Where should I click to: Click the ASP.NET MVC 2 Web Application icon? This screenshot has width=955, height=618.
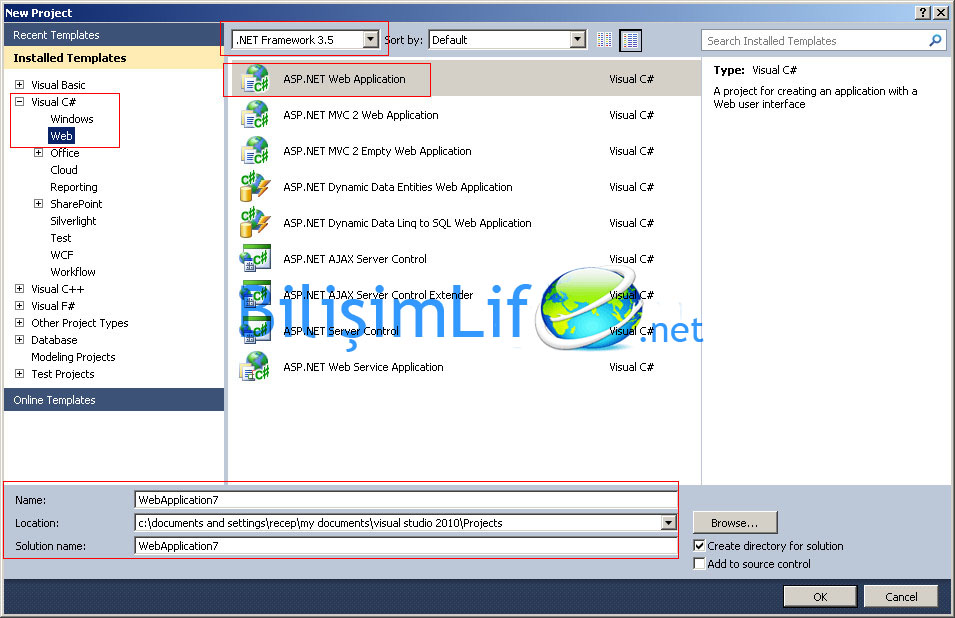coord(255,115)
